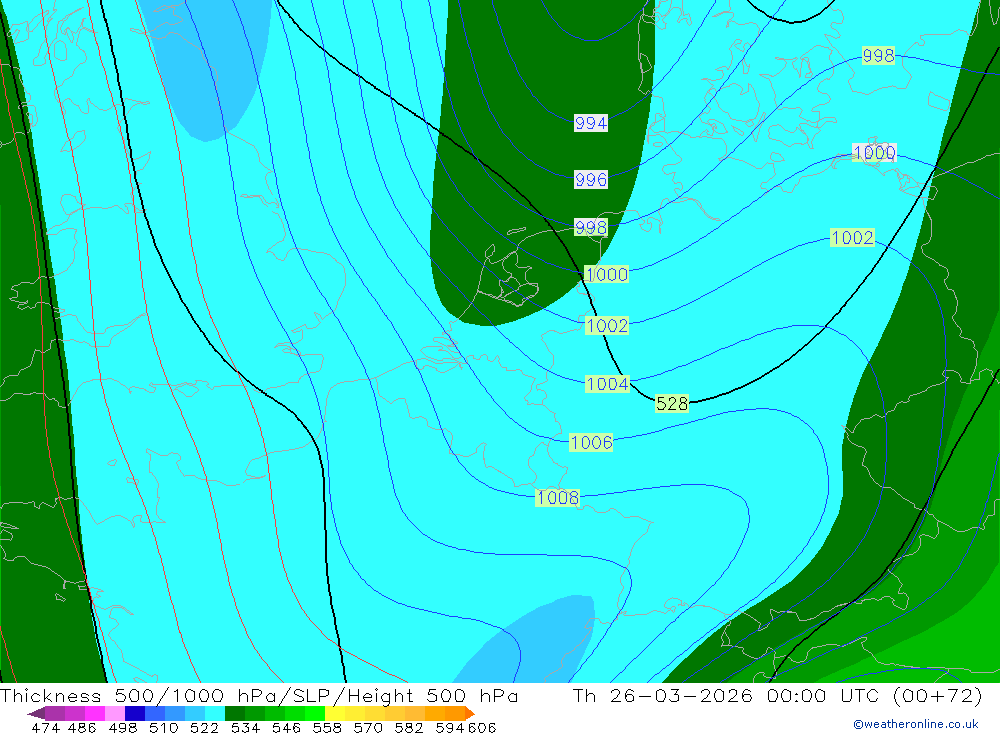This screenshot has height=733, width=1000.
Task: Click the legend value 546
Action: 286,727
